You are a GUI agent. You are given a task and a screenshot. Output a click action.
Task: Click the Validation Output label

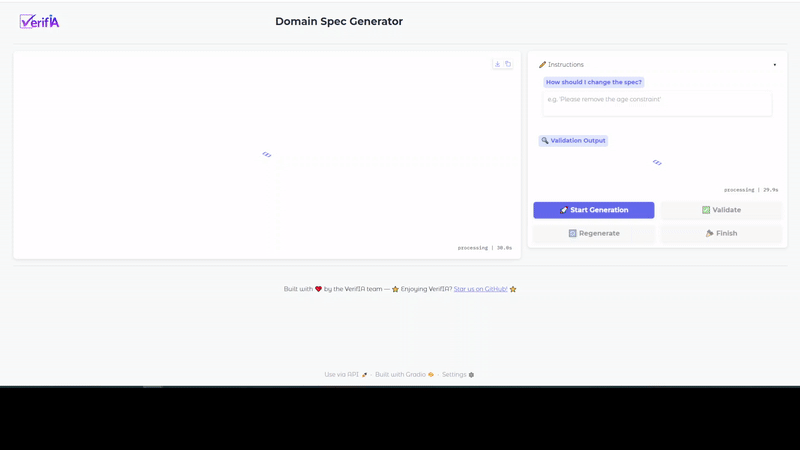(573, 140)
